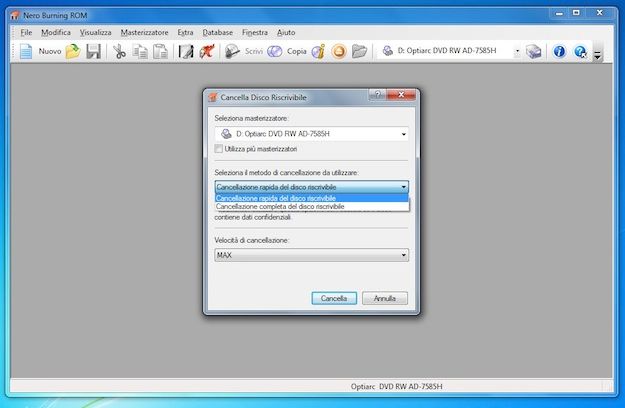The image size is (625, 408).
Task: Open the Seleziona masterizzatore dropdown in dialog
Action: 403,134
